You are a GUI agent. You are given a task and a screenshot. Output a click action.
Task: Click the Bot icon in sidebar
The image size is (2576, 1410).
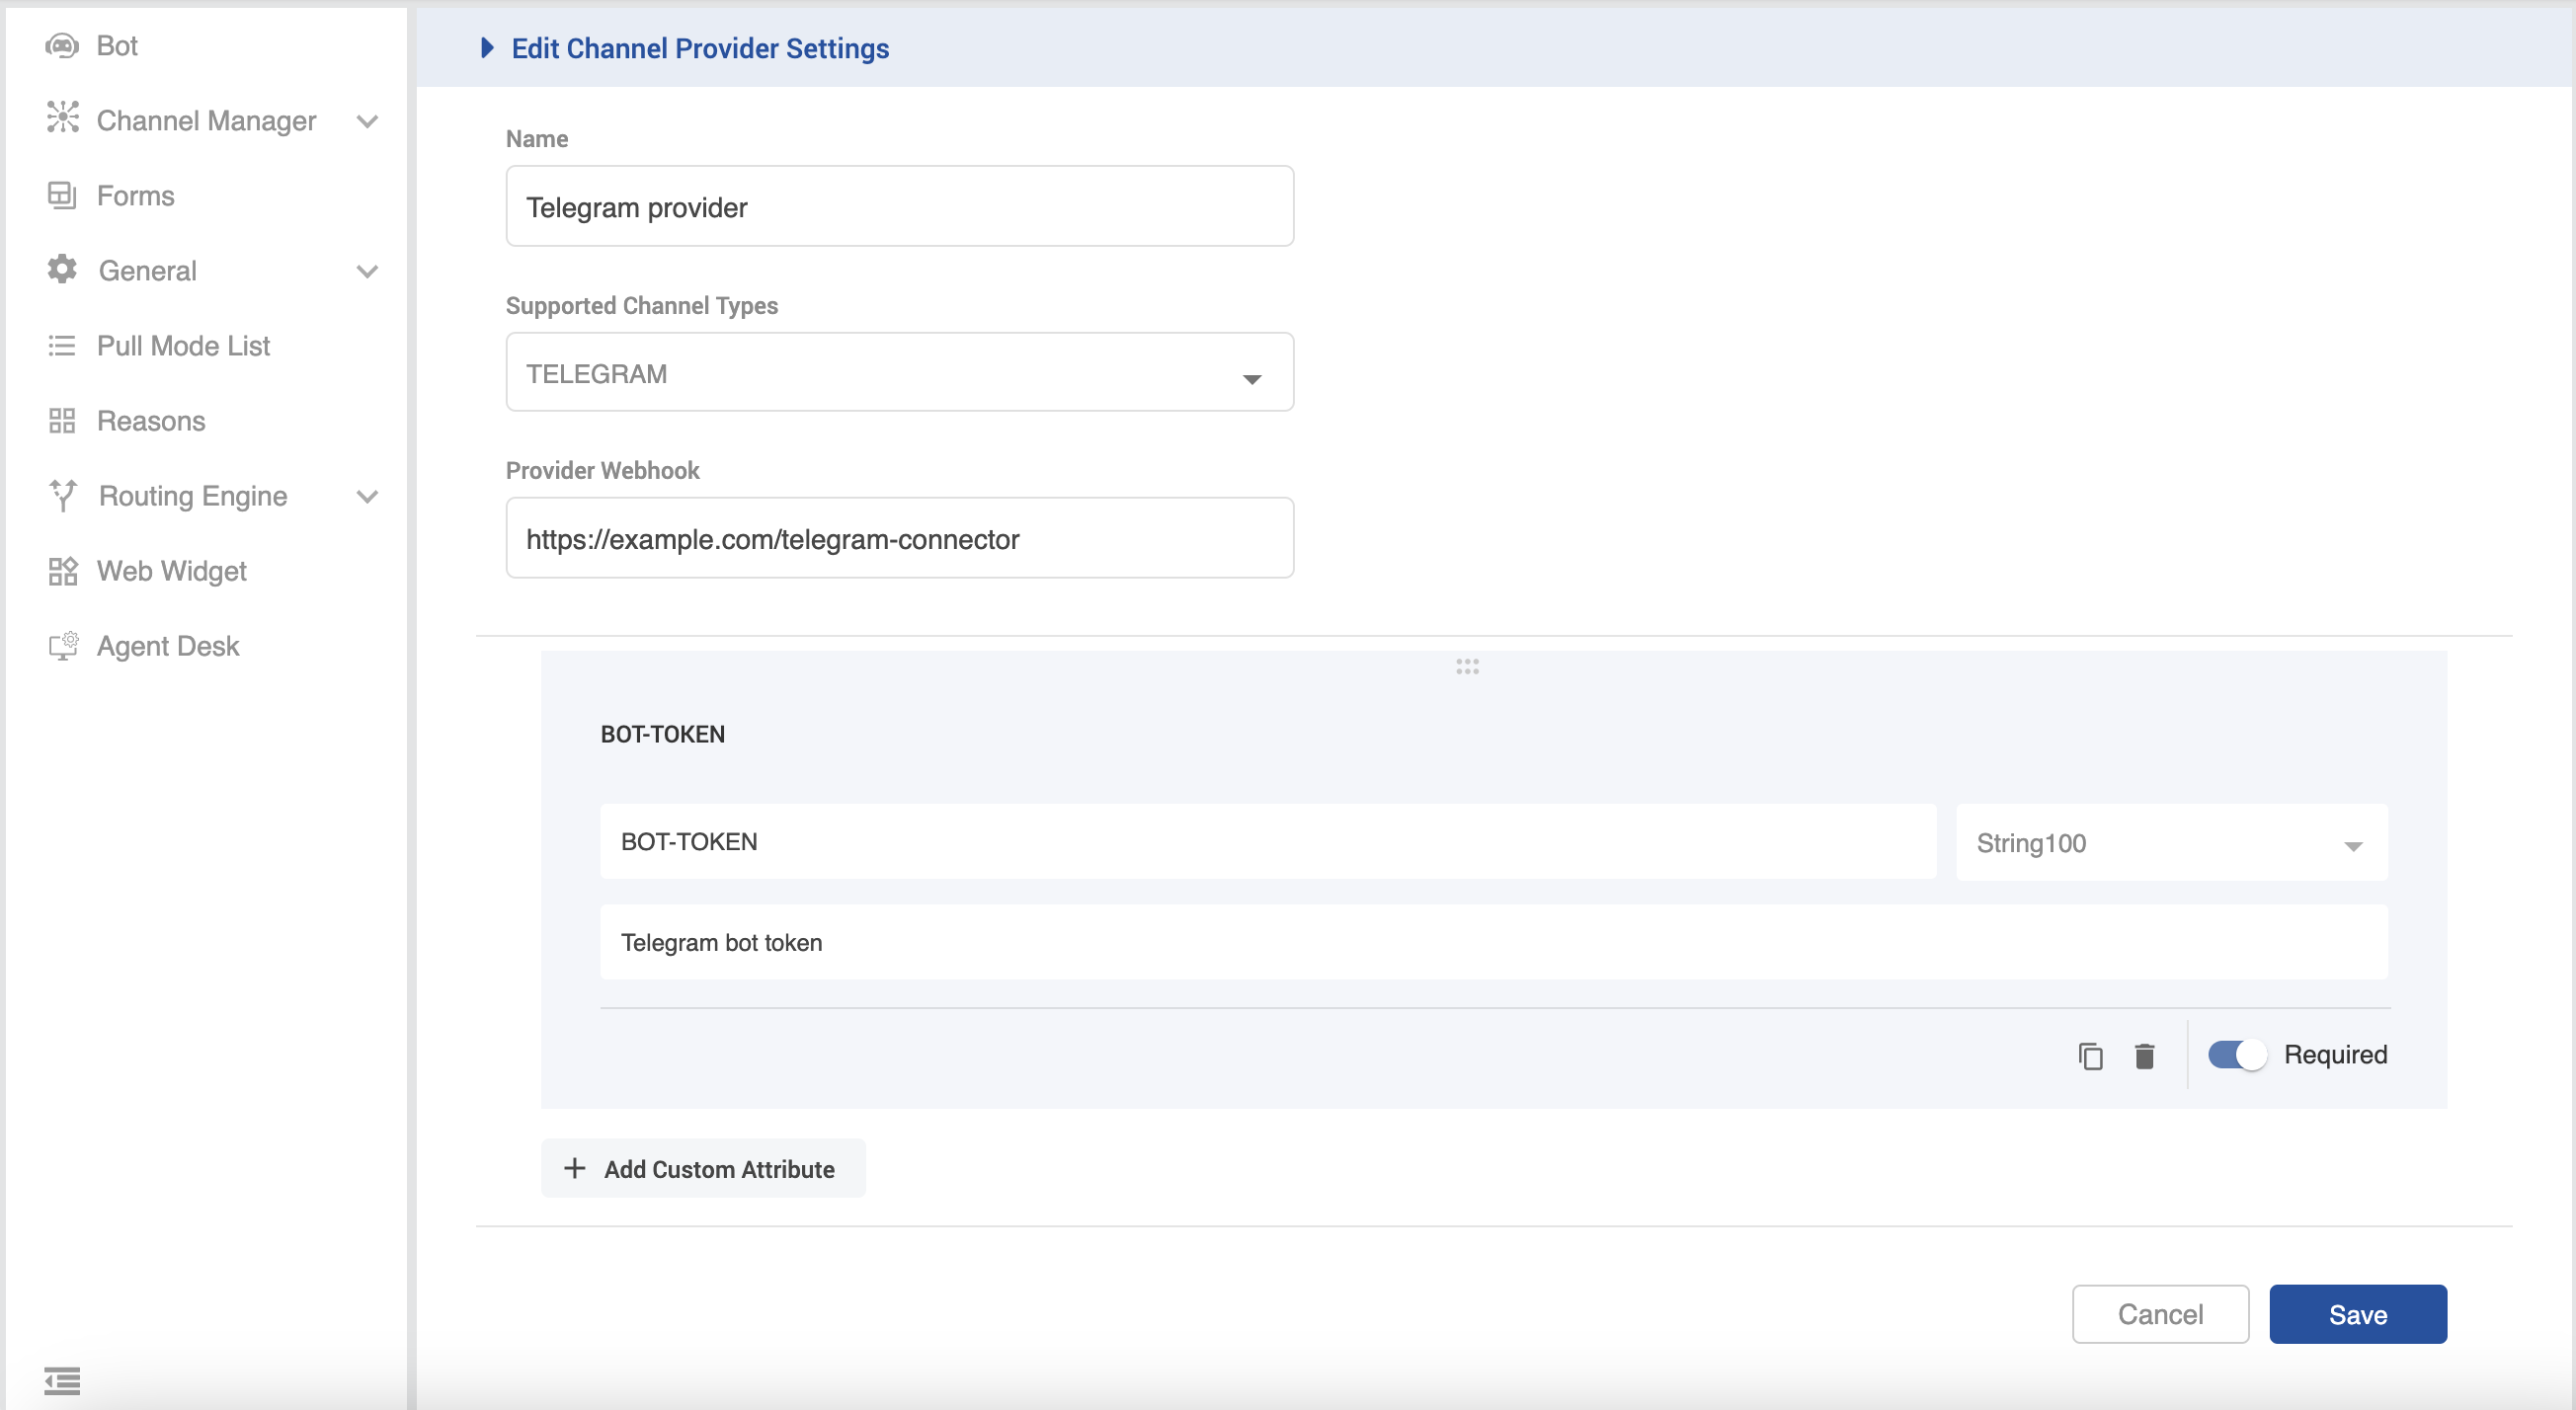pyautogui.click(x=62, y=46)
